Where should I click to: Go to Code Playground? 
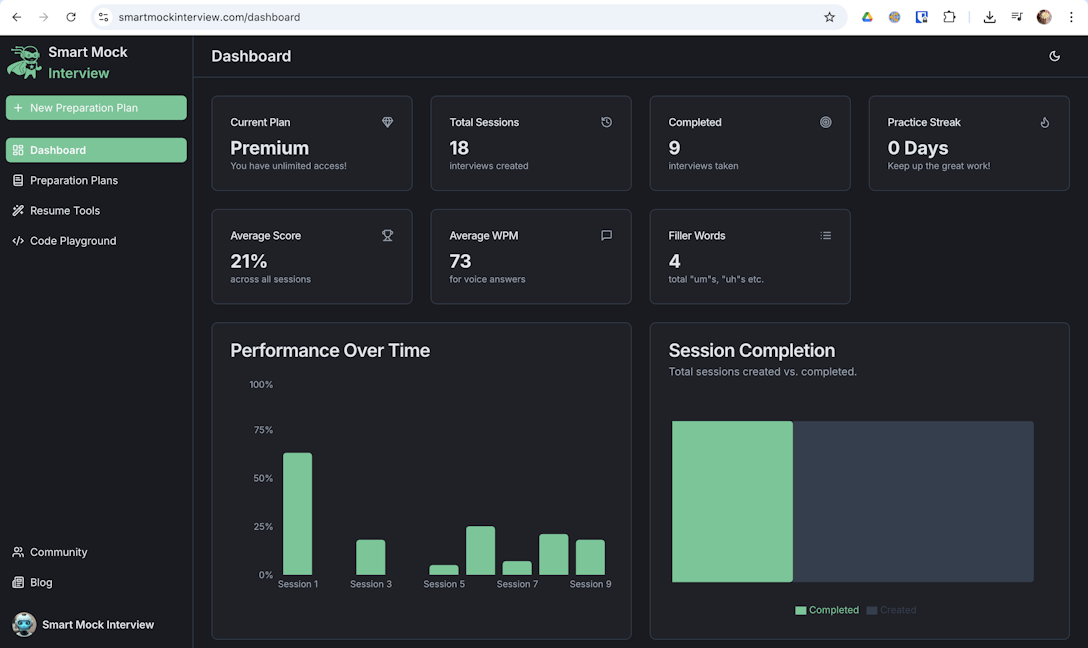click(x=73, y=241)
